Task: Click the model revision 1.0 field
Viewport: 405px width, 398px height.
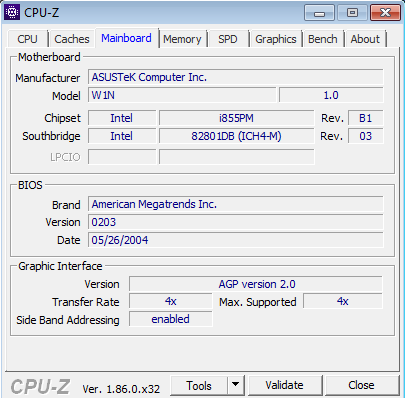Action: pyautogui.click(x=331, y=95)
